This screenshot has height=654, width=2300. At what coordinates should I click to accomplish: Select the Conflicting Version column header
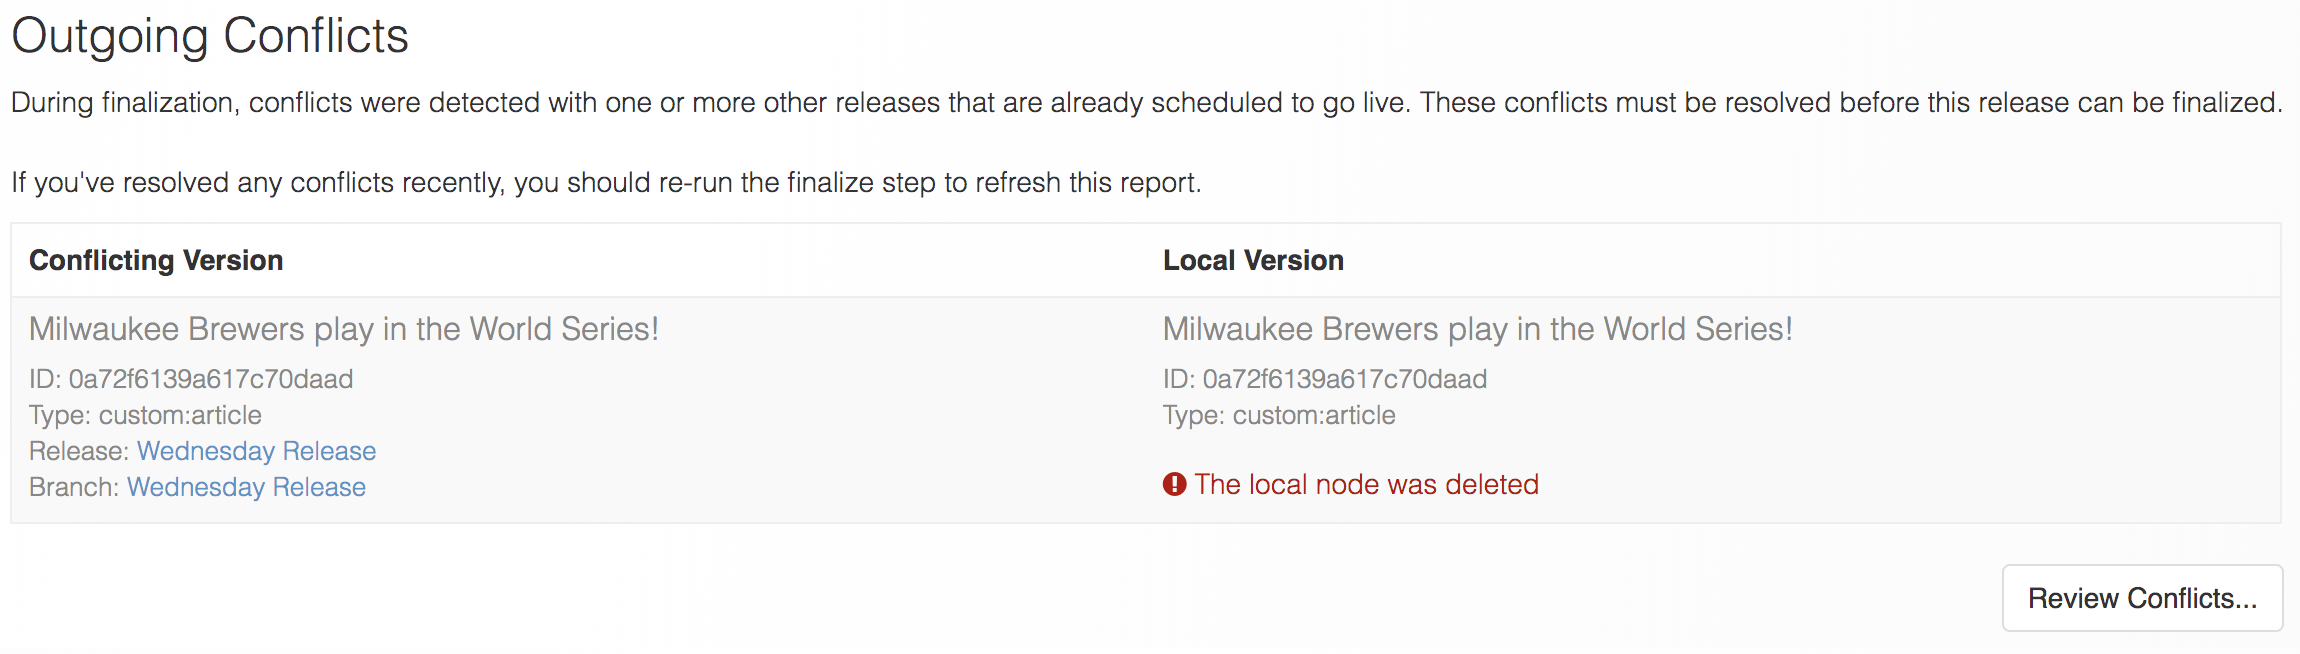(156, 260)
